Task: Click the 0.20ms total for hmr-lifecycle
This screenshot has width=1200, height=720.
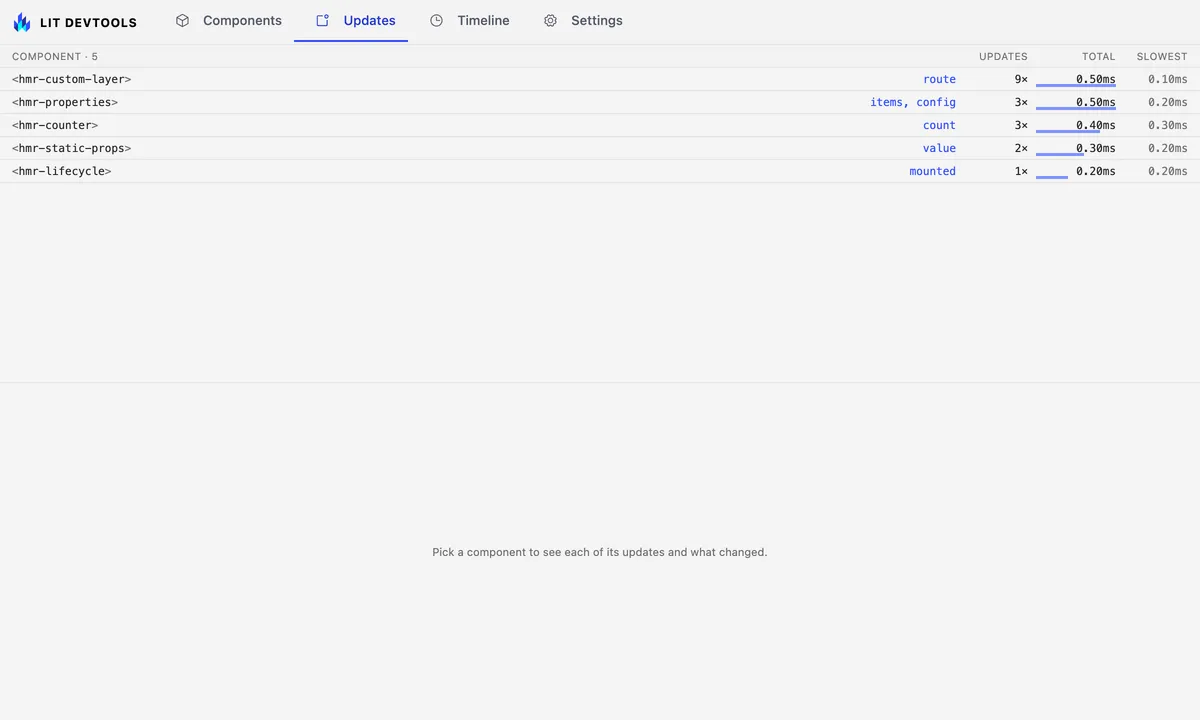Action: (x=1096, y=171)
